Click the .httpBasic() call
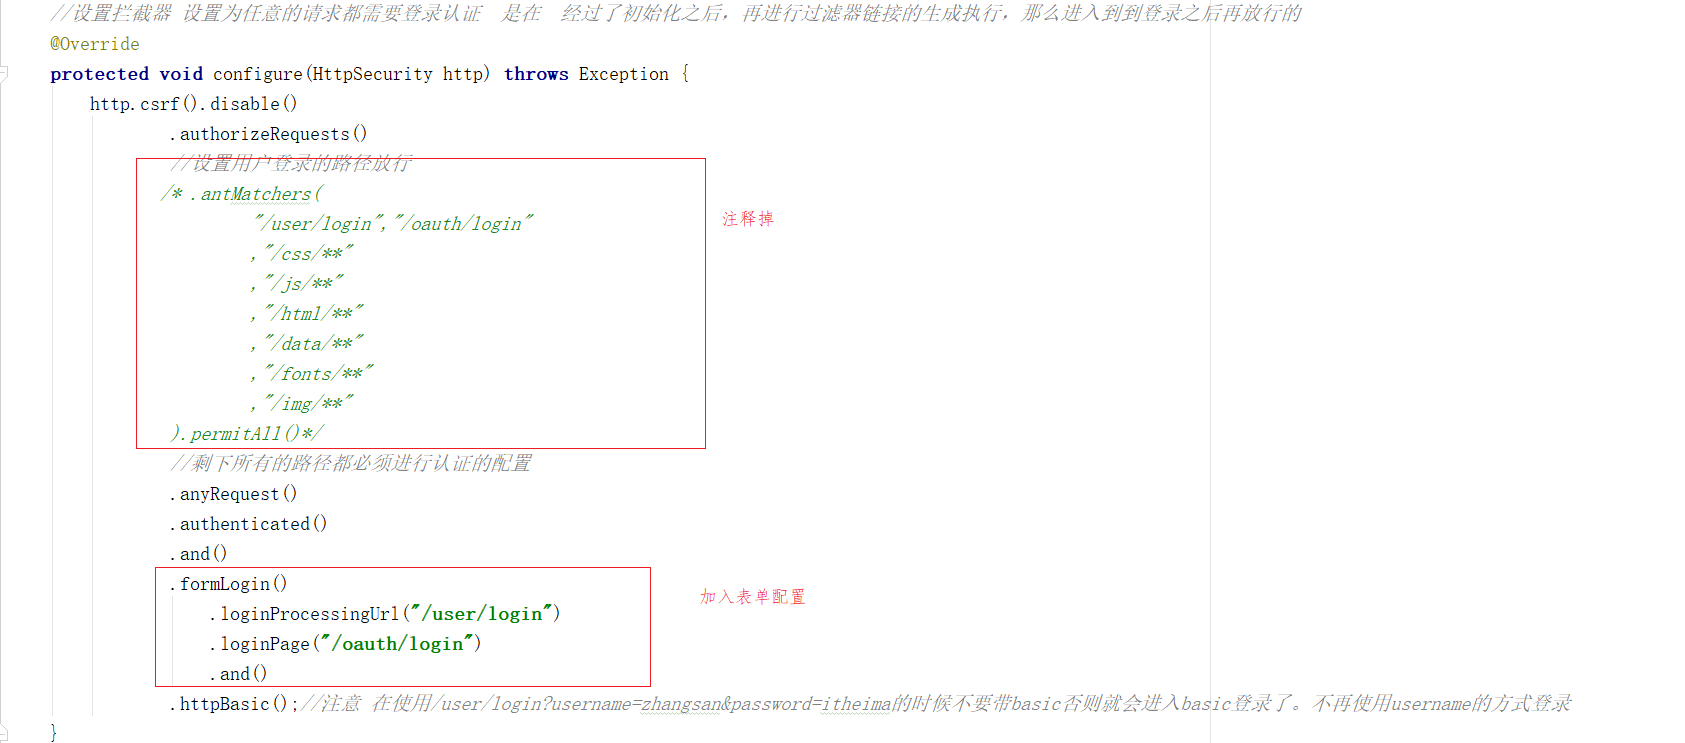 point(228,704)
